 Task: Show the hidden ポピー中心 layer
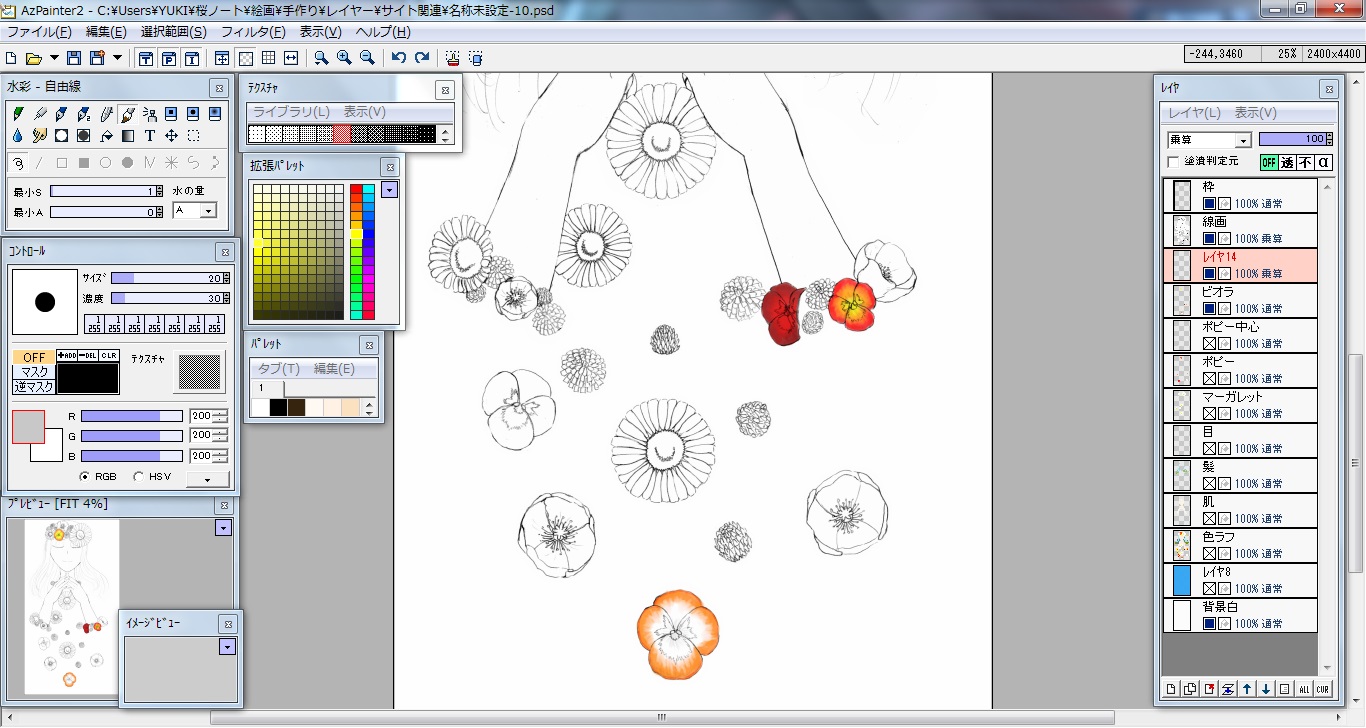(1209, 343)
